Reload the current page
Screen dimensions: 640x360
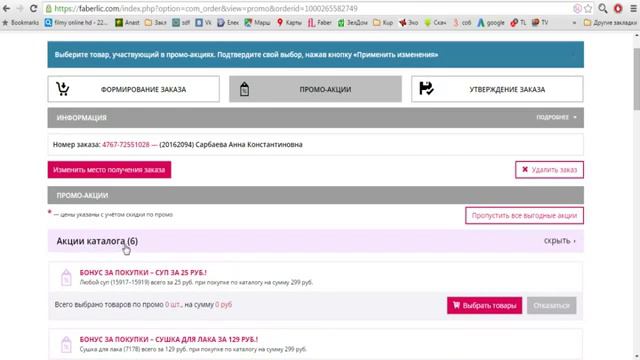coord(33,8)
